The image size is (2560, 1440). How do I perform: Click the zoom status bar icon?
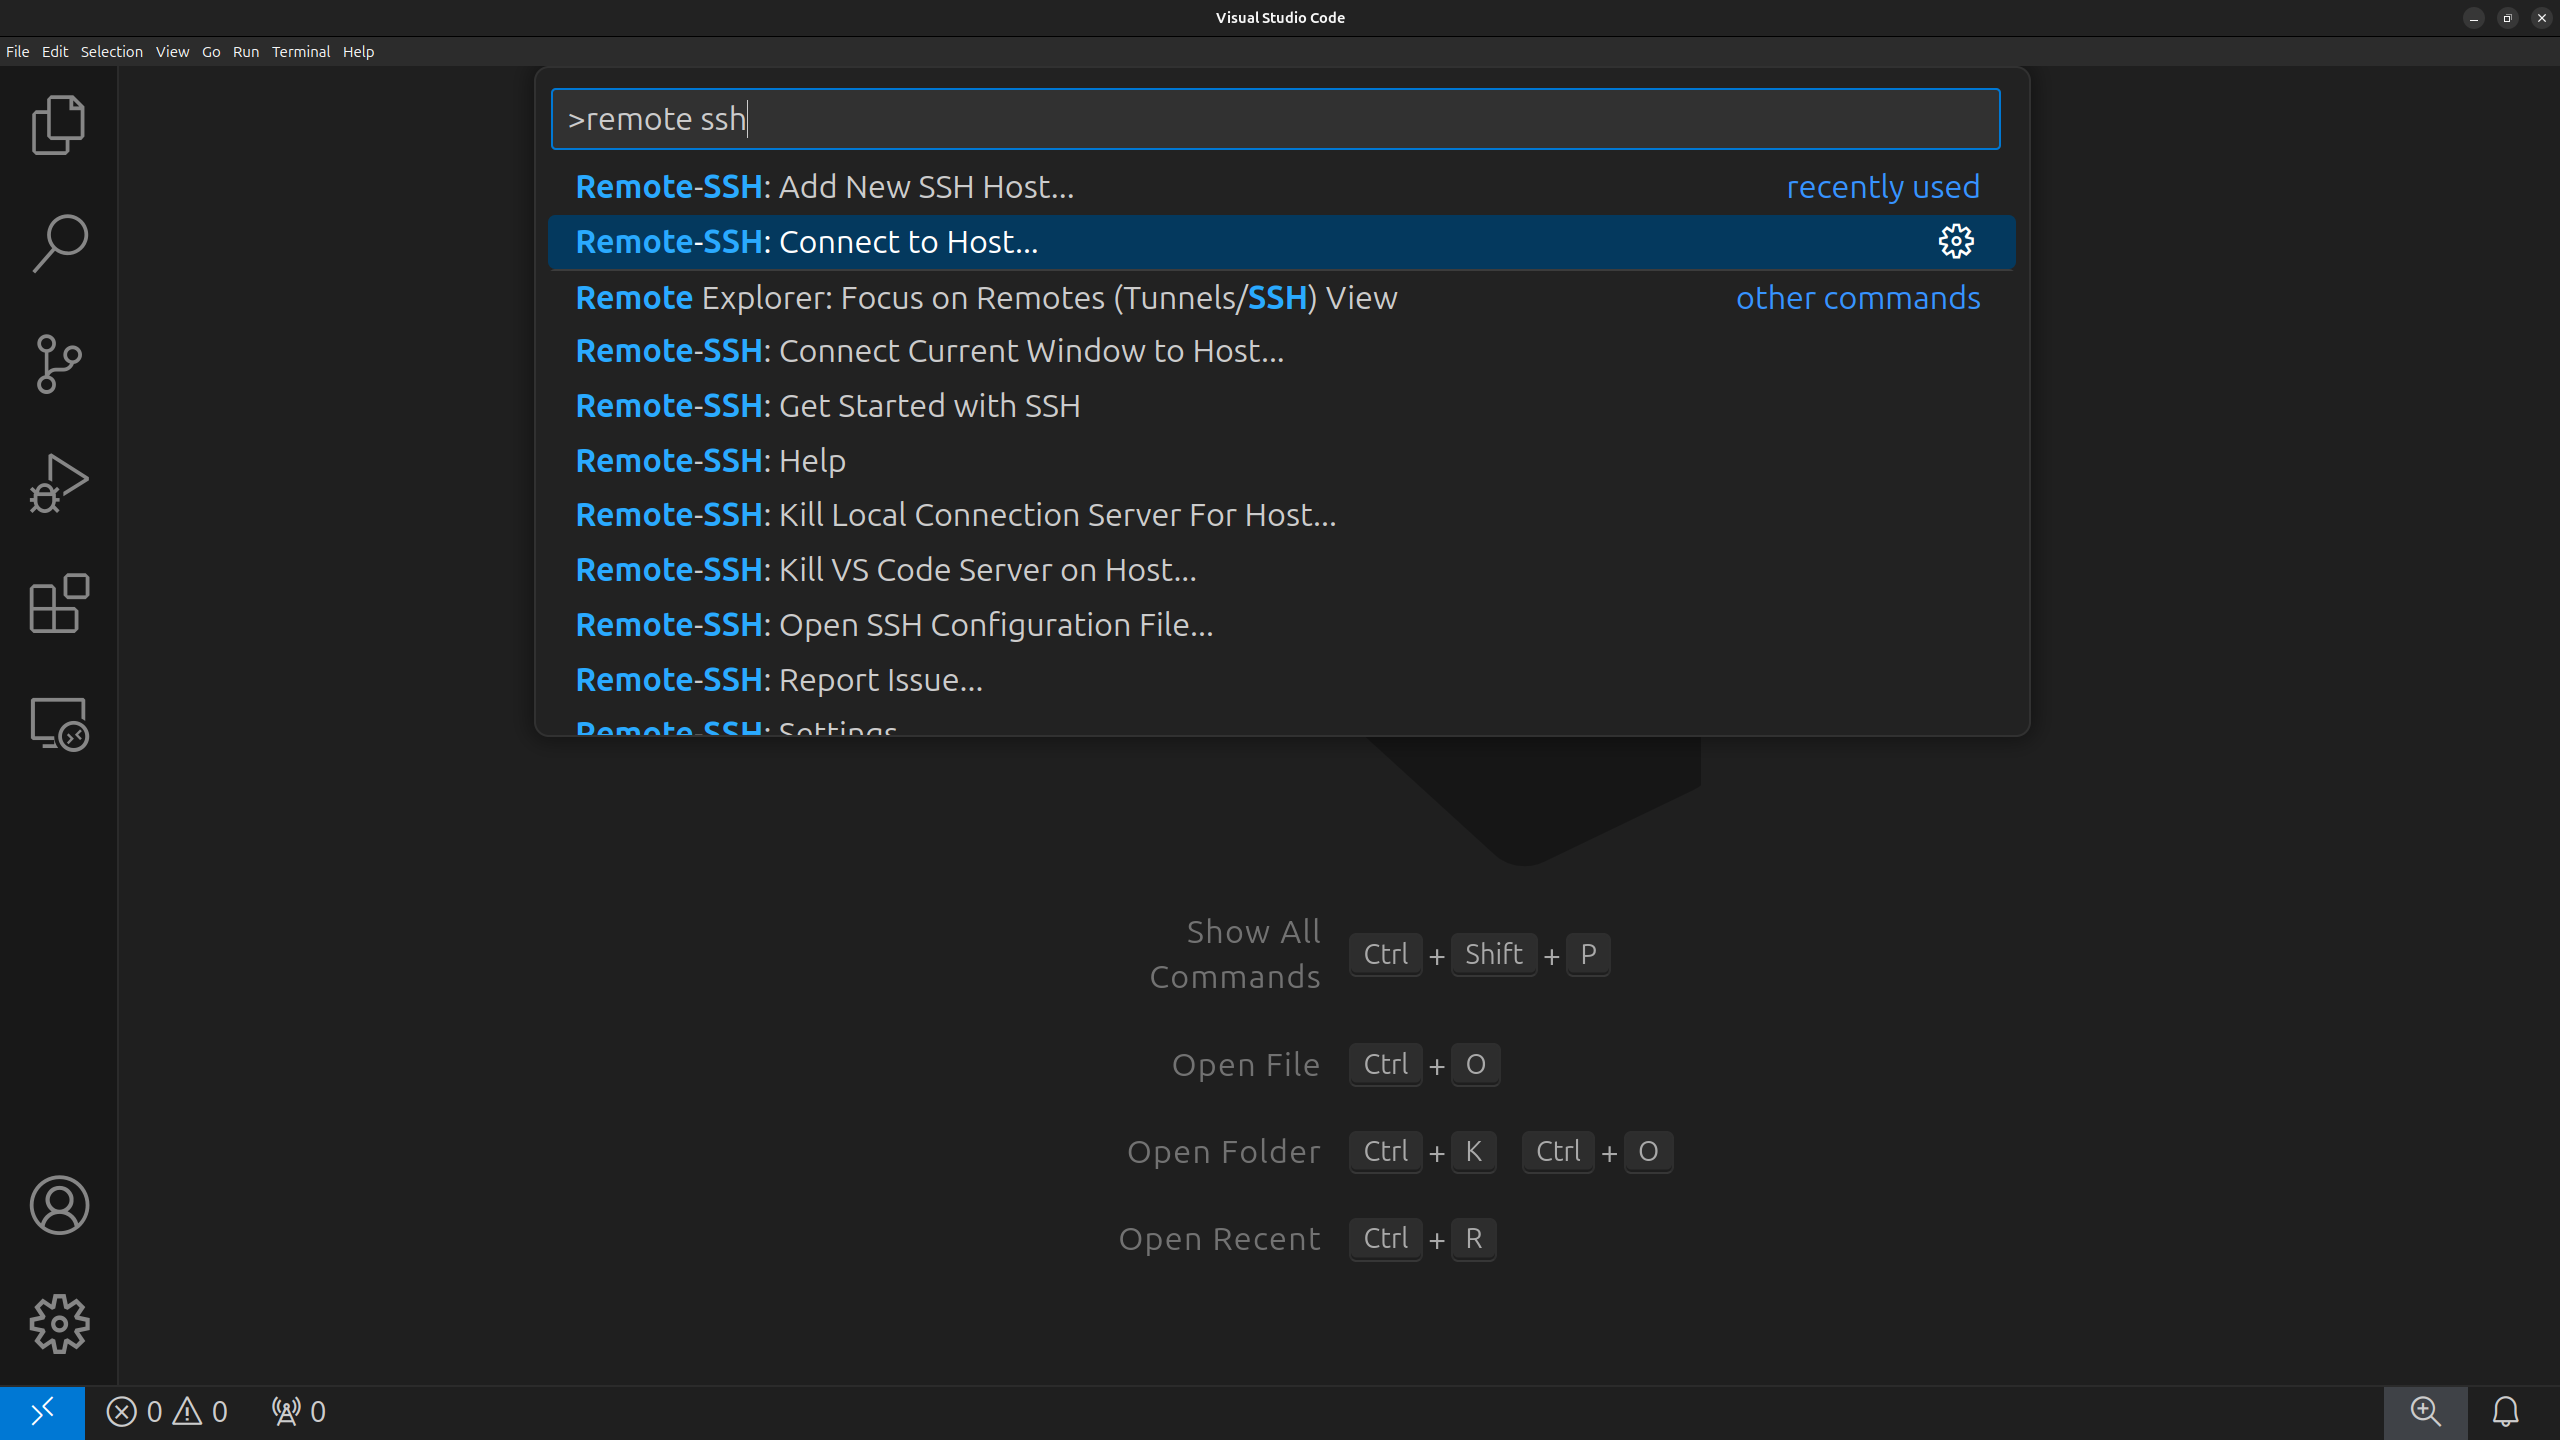tap(2425, 1412)
